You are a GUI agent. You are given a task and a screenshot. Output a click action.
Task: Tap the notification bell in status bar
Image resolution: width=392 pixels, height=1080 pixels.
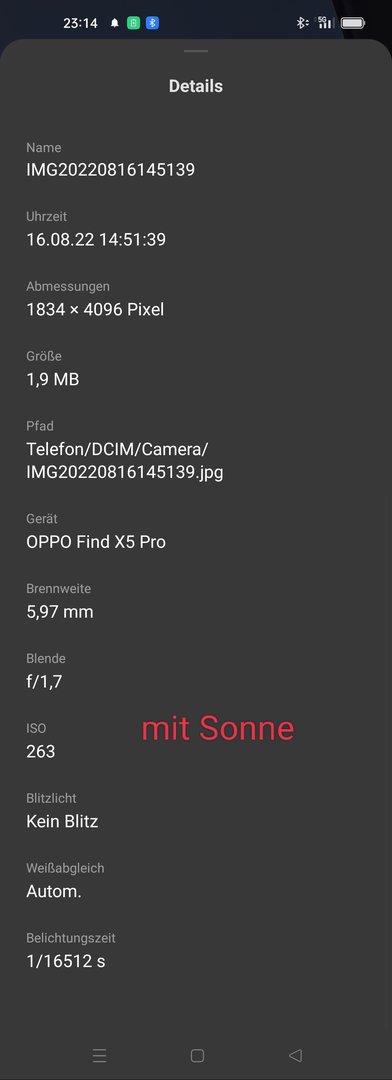(x=114, y=23)
